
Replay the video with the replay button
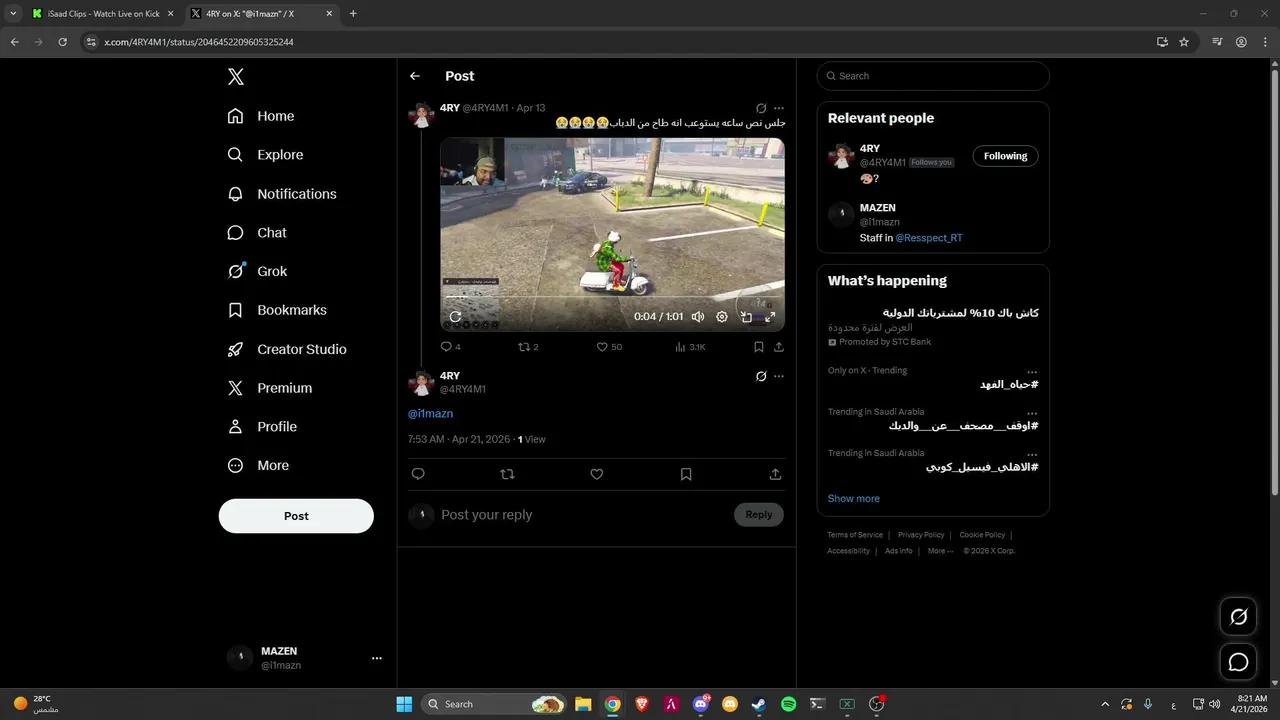[x=455, y=317]
